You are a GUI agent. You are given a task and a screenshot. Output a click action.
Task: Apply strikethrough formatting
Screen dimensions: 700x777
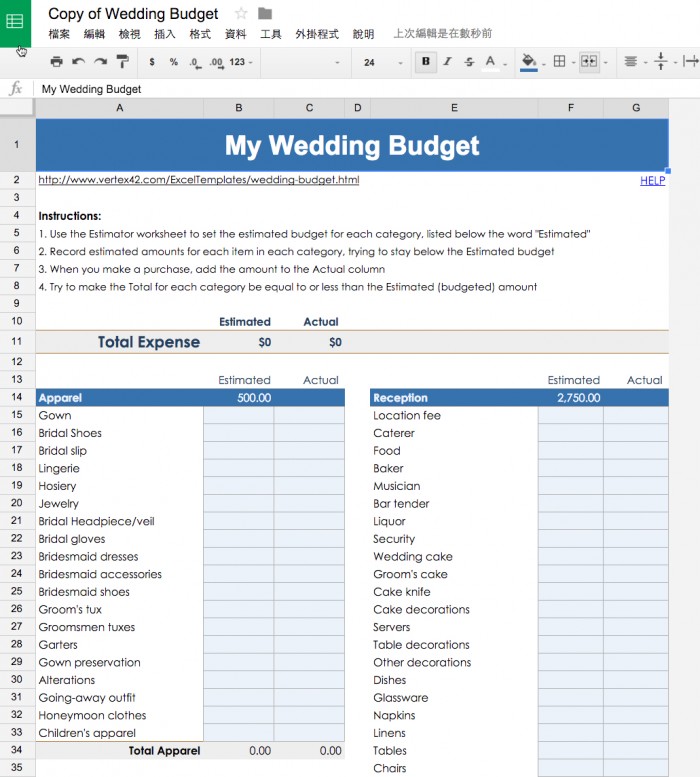[x=468, y=62]
